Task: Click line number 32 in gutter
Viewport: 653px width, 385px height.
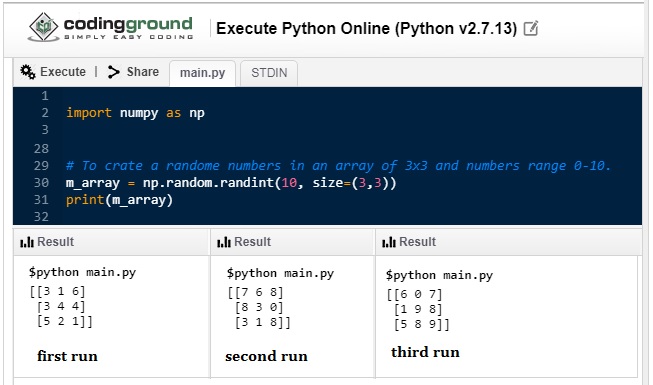Action: pyautogui.click(x=41, y=216)
